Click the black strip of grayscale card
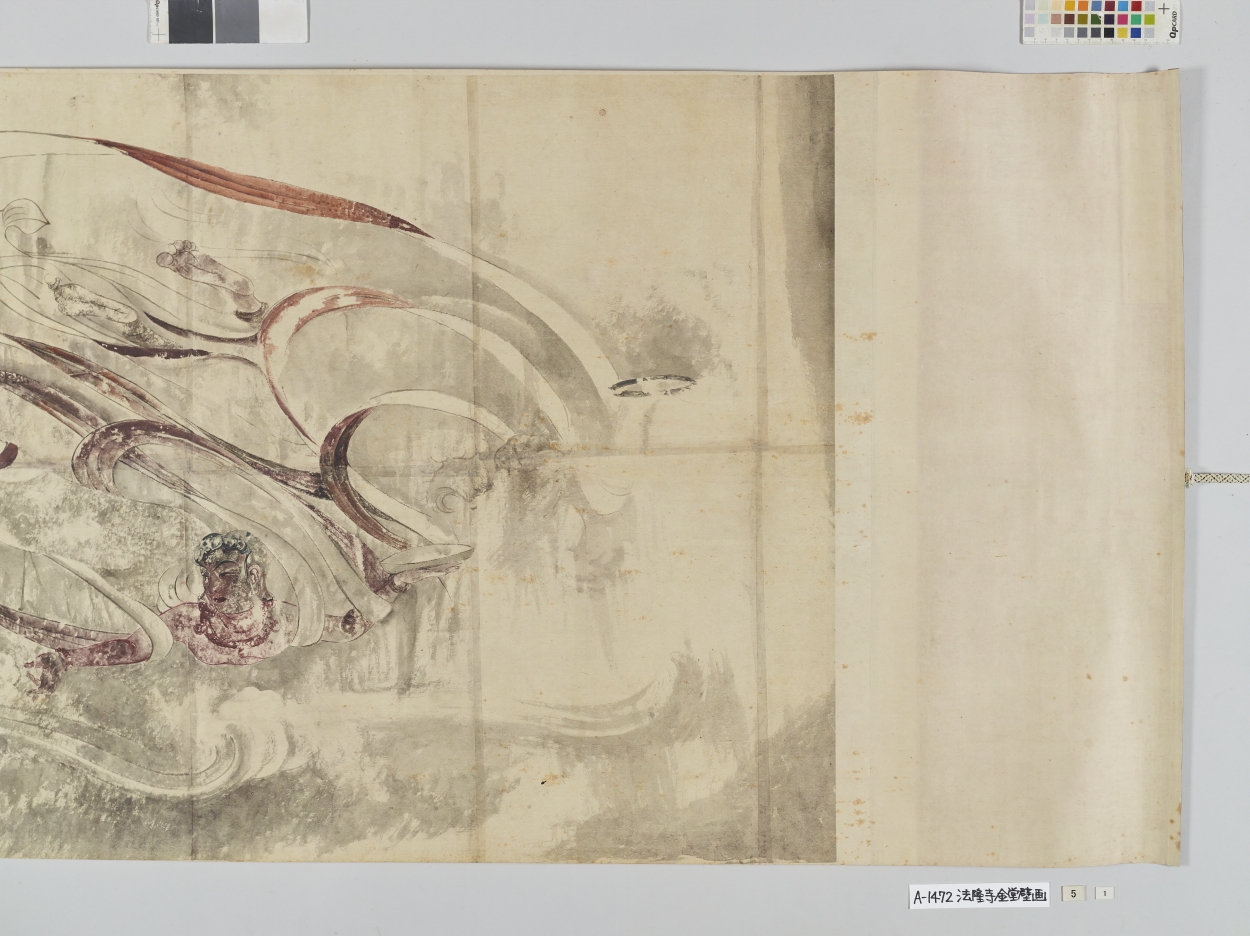Viewport: 1250px width, 936px height. point(190,21)
